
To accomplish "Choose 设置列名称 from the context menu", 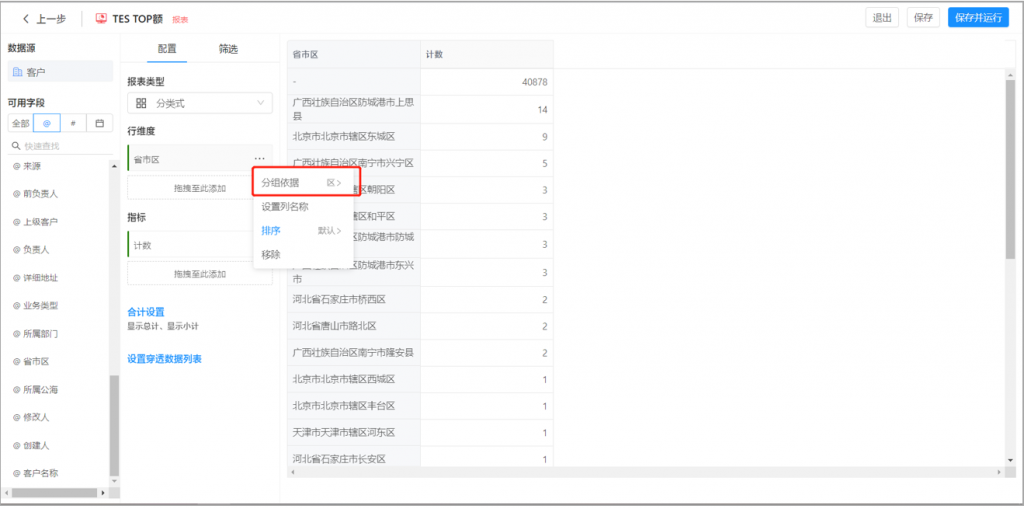I will click(x=284, y=207).
